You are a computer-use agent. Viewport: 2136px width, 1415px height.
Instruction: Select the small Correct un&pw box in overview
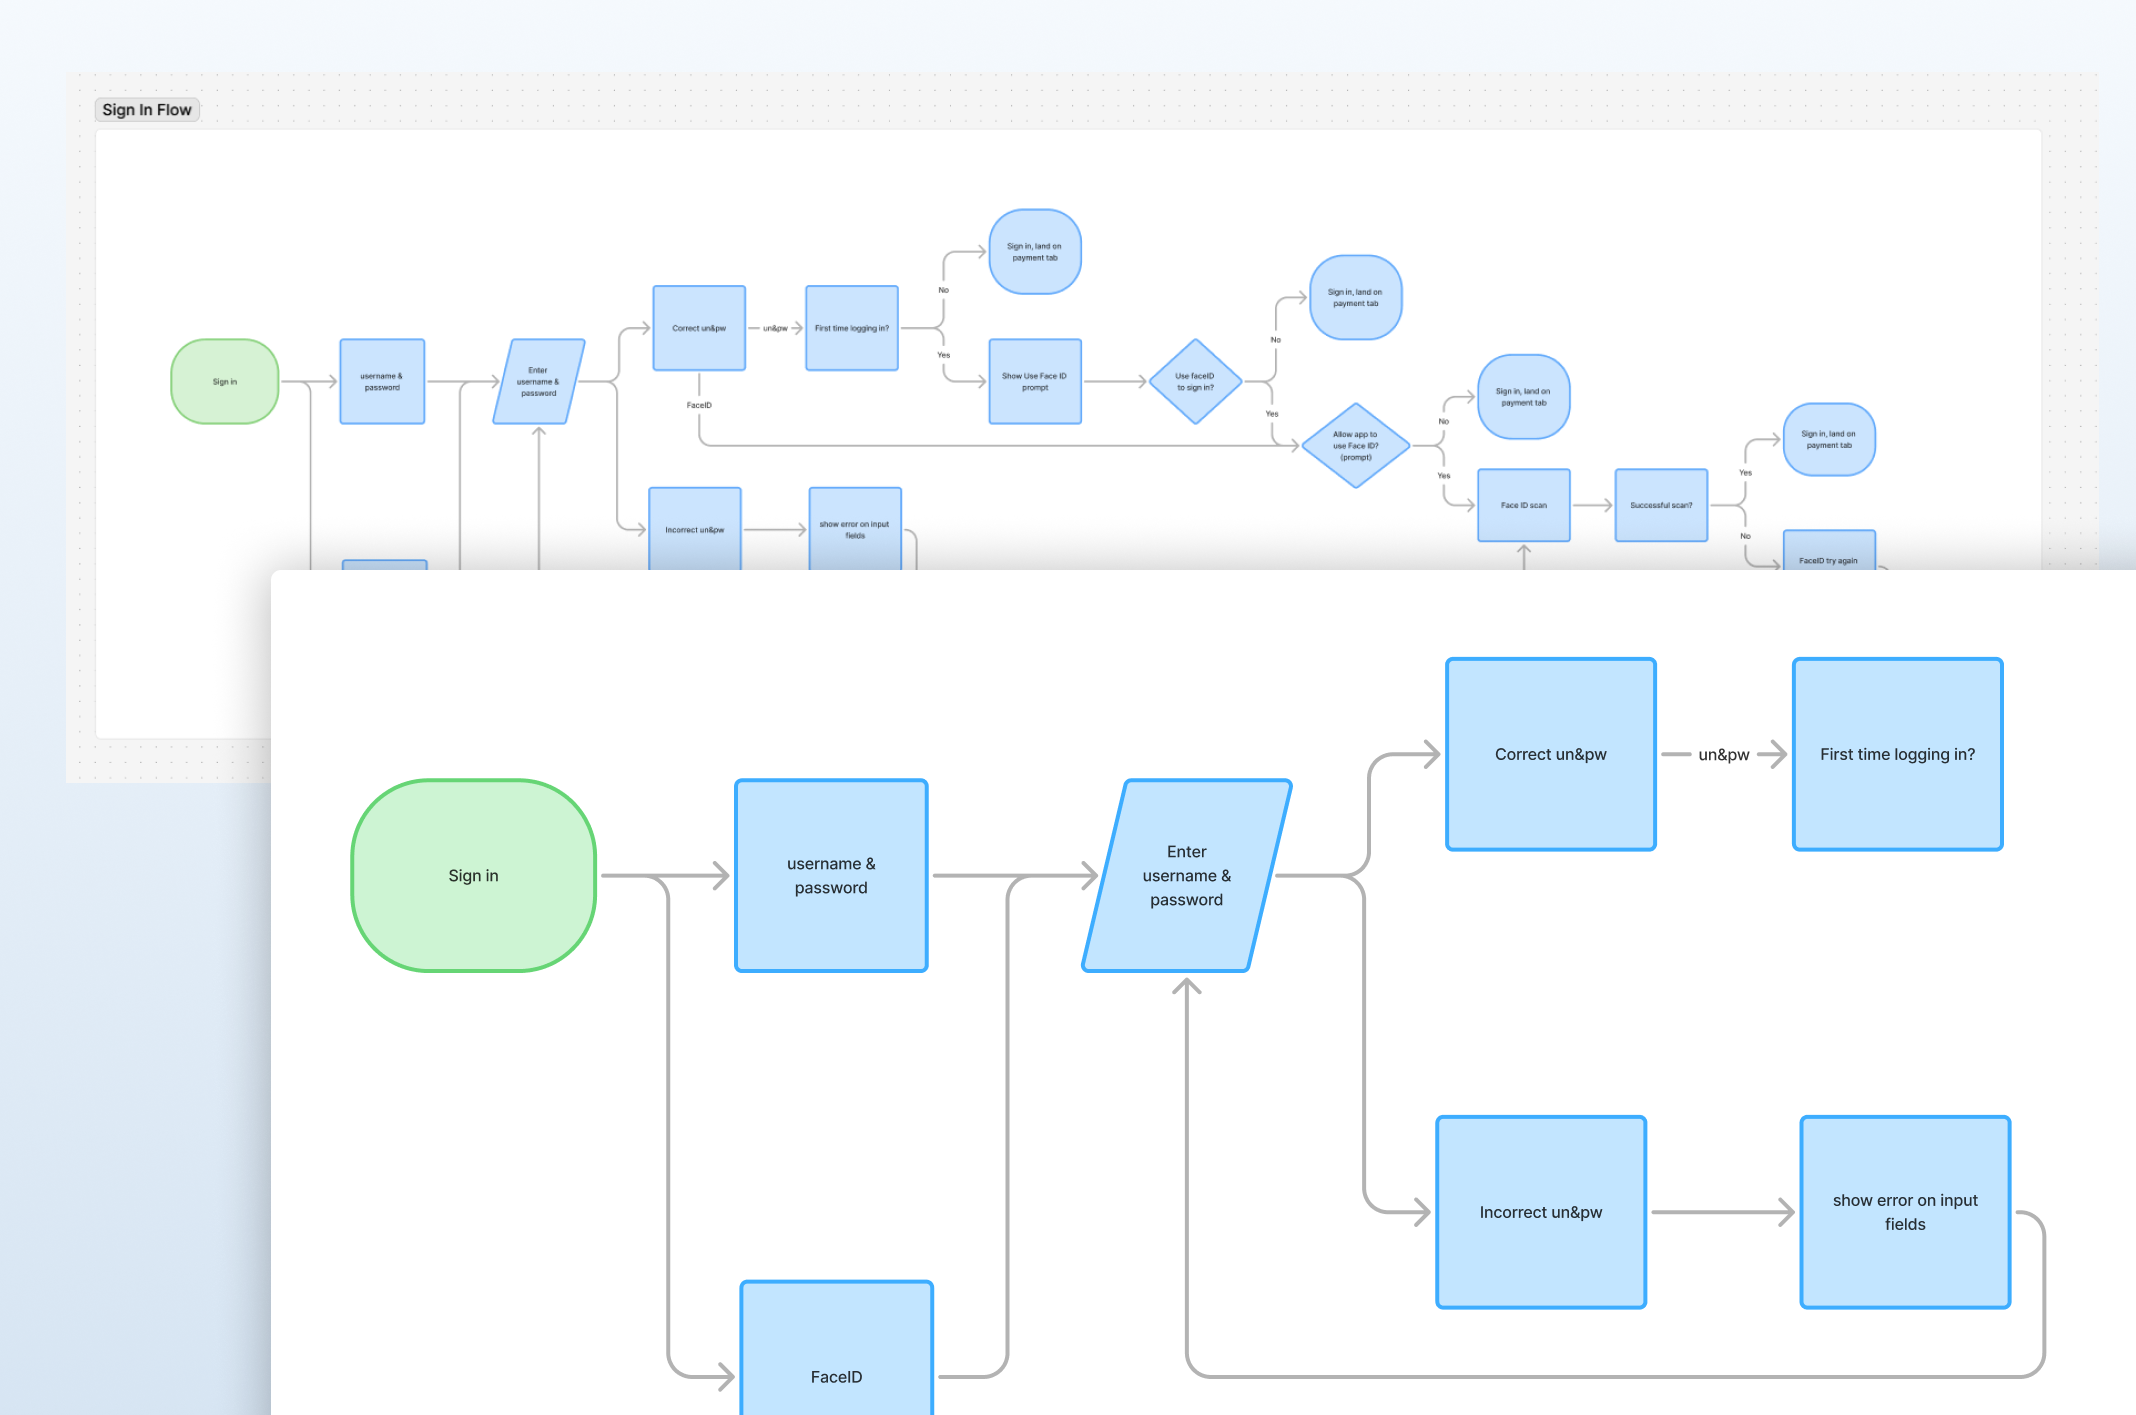[x=699, y=328]
